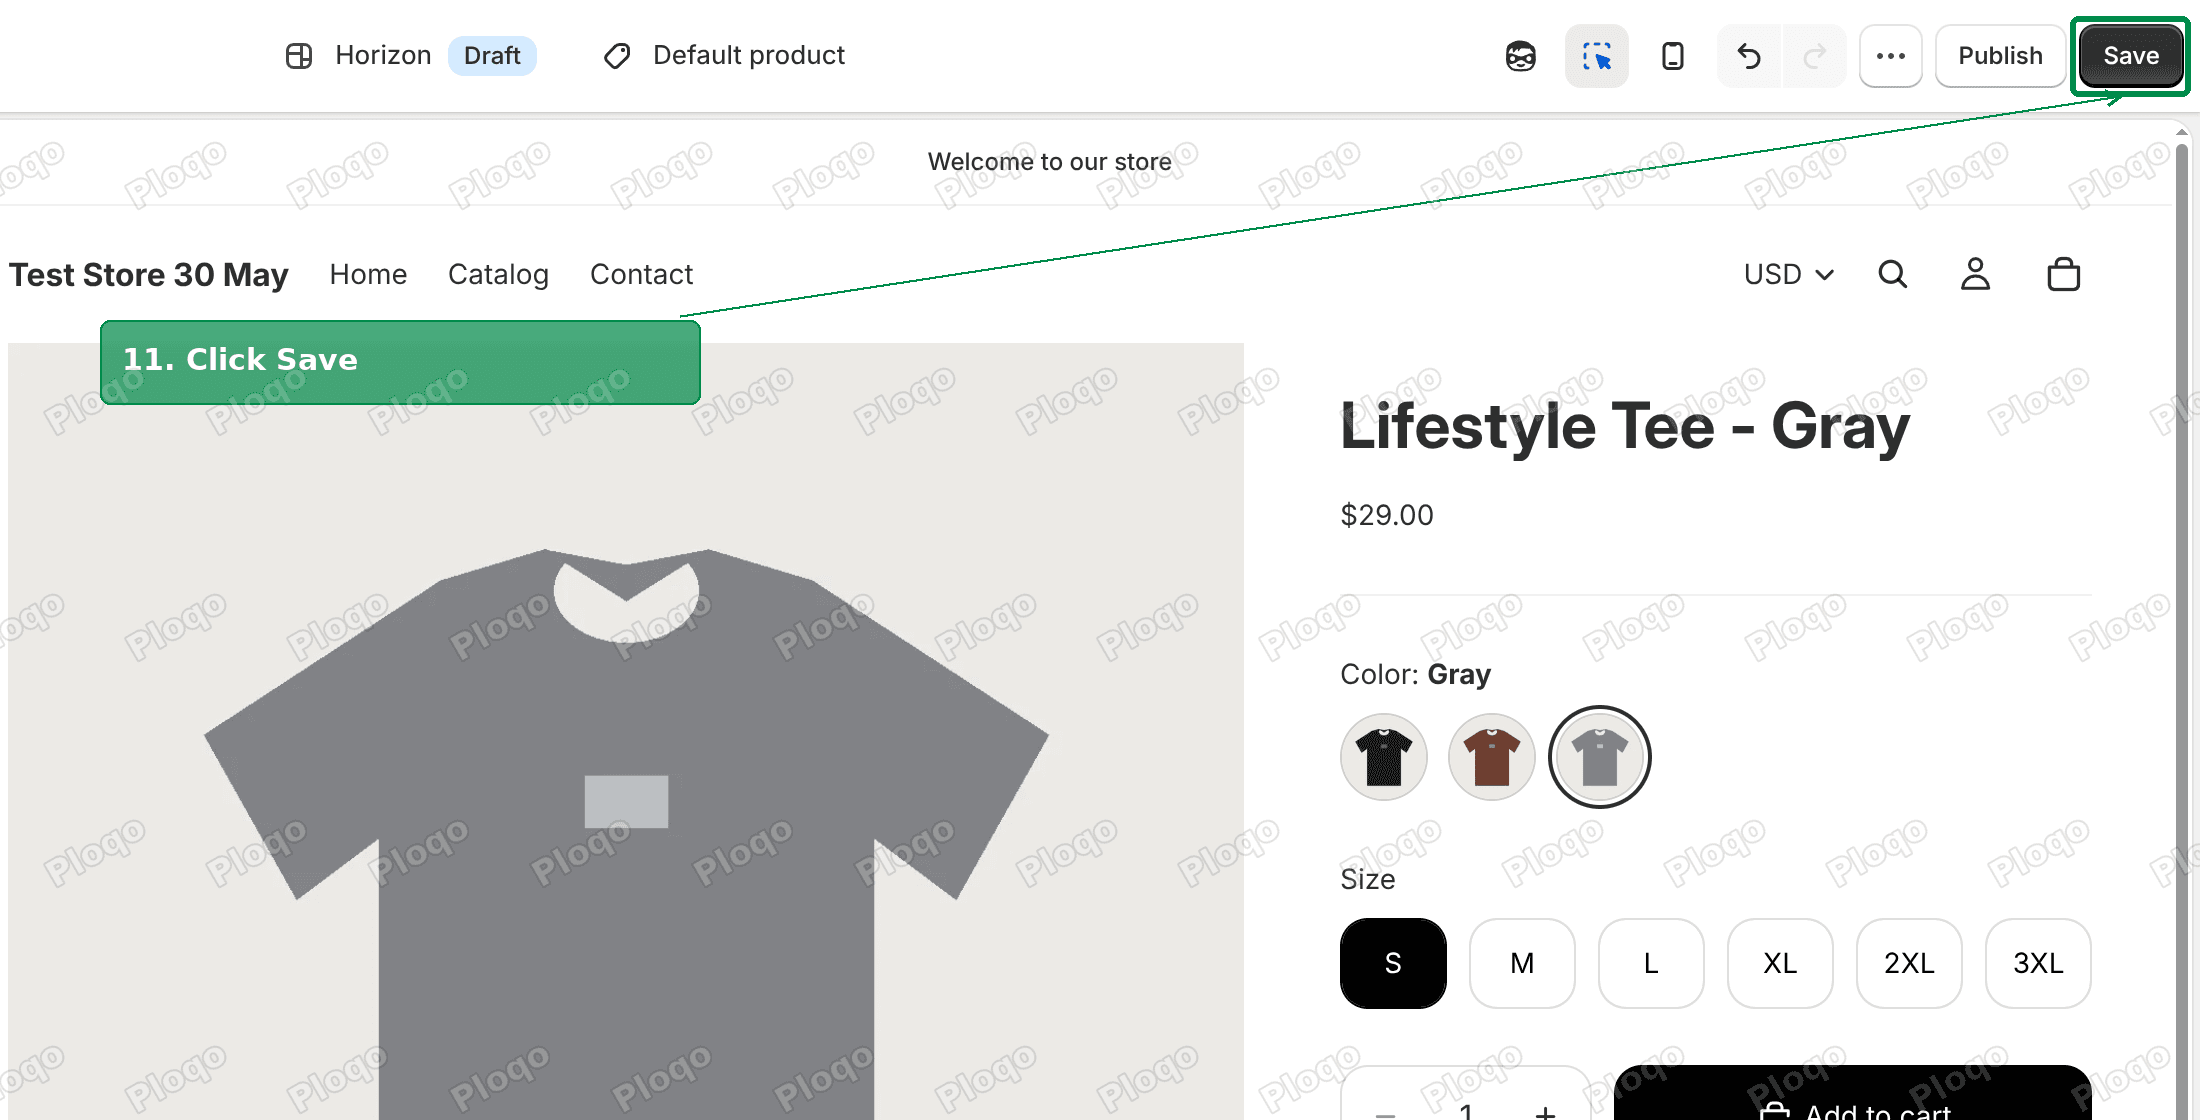Click the Lifestyle Tee - Gray title

1625,427
